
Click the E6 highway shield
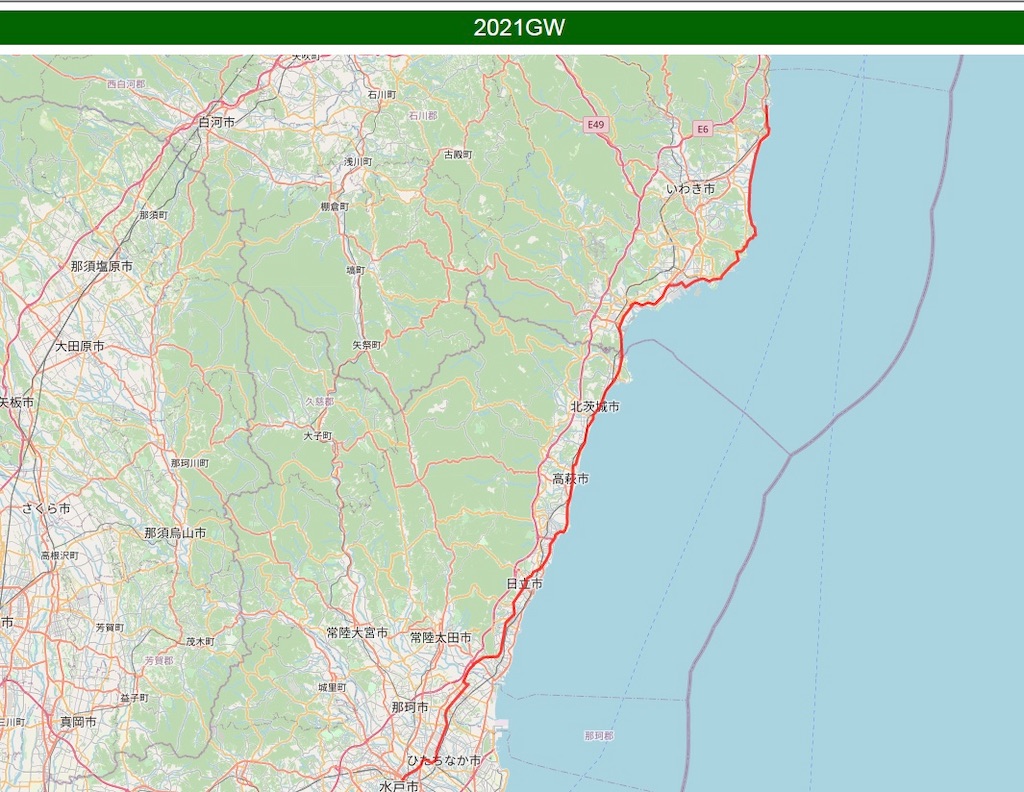(x=703, y=129)
